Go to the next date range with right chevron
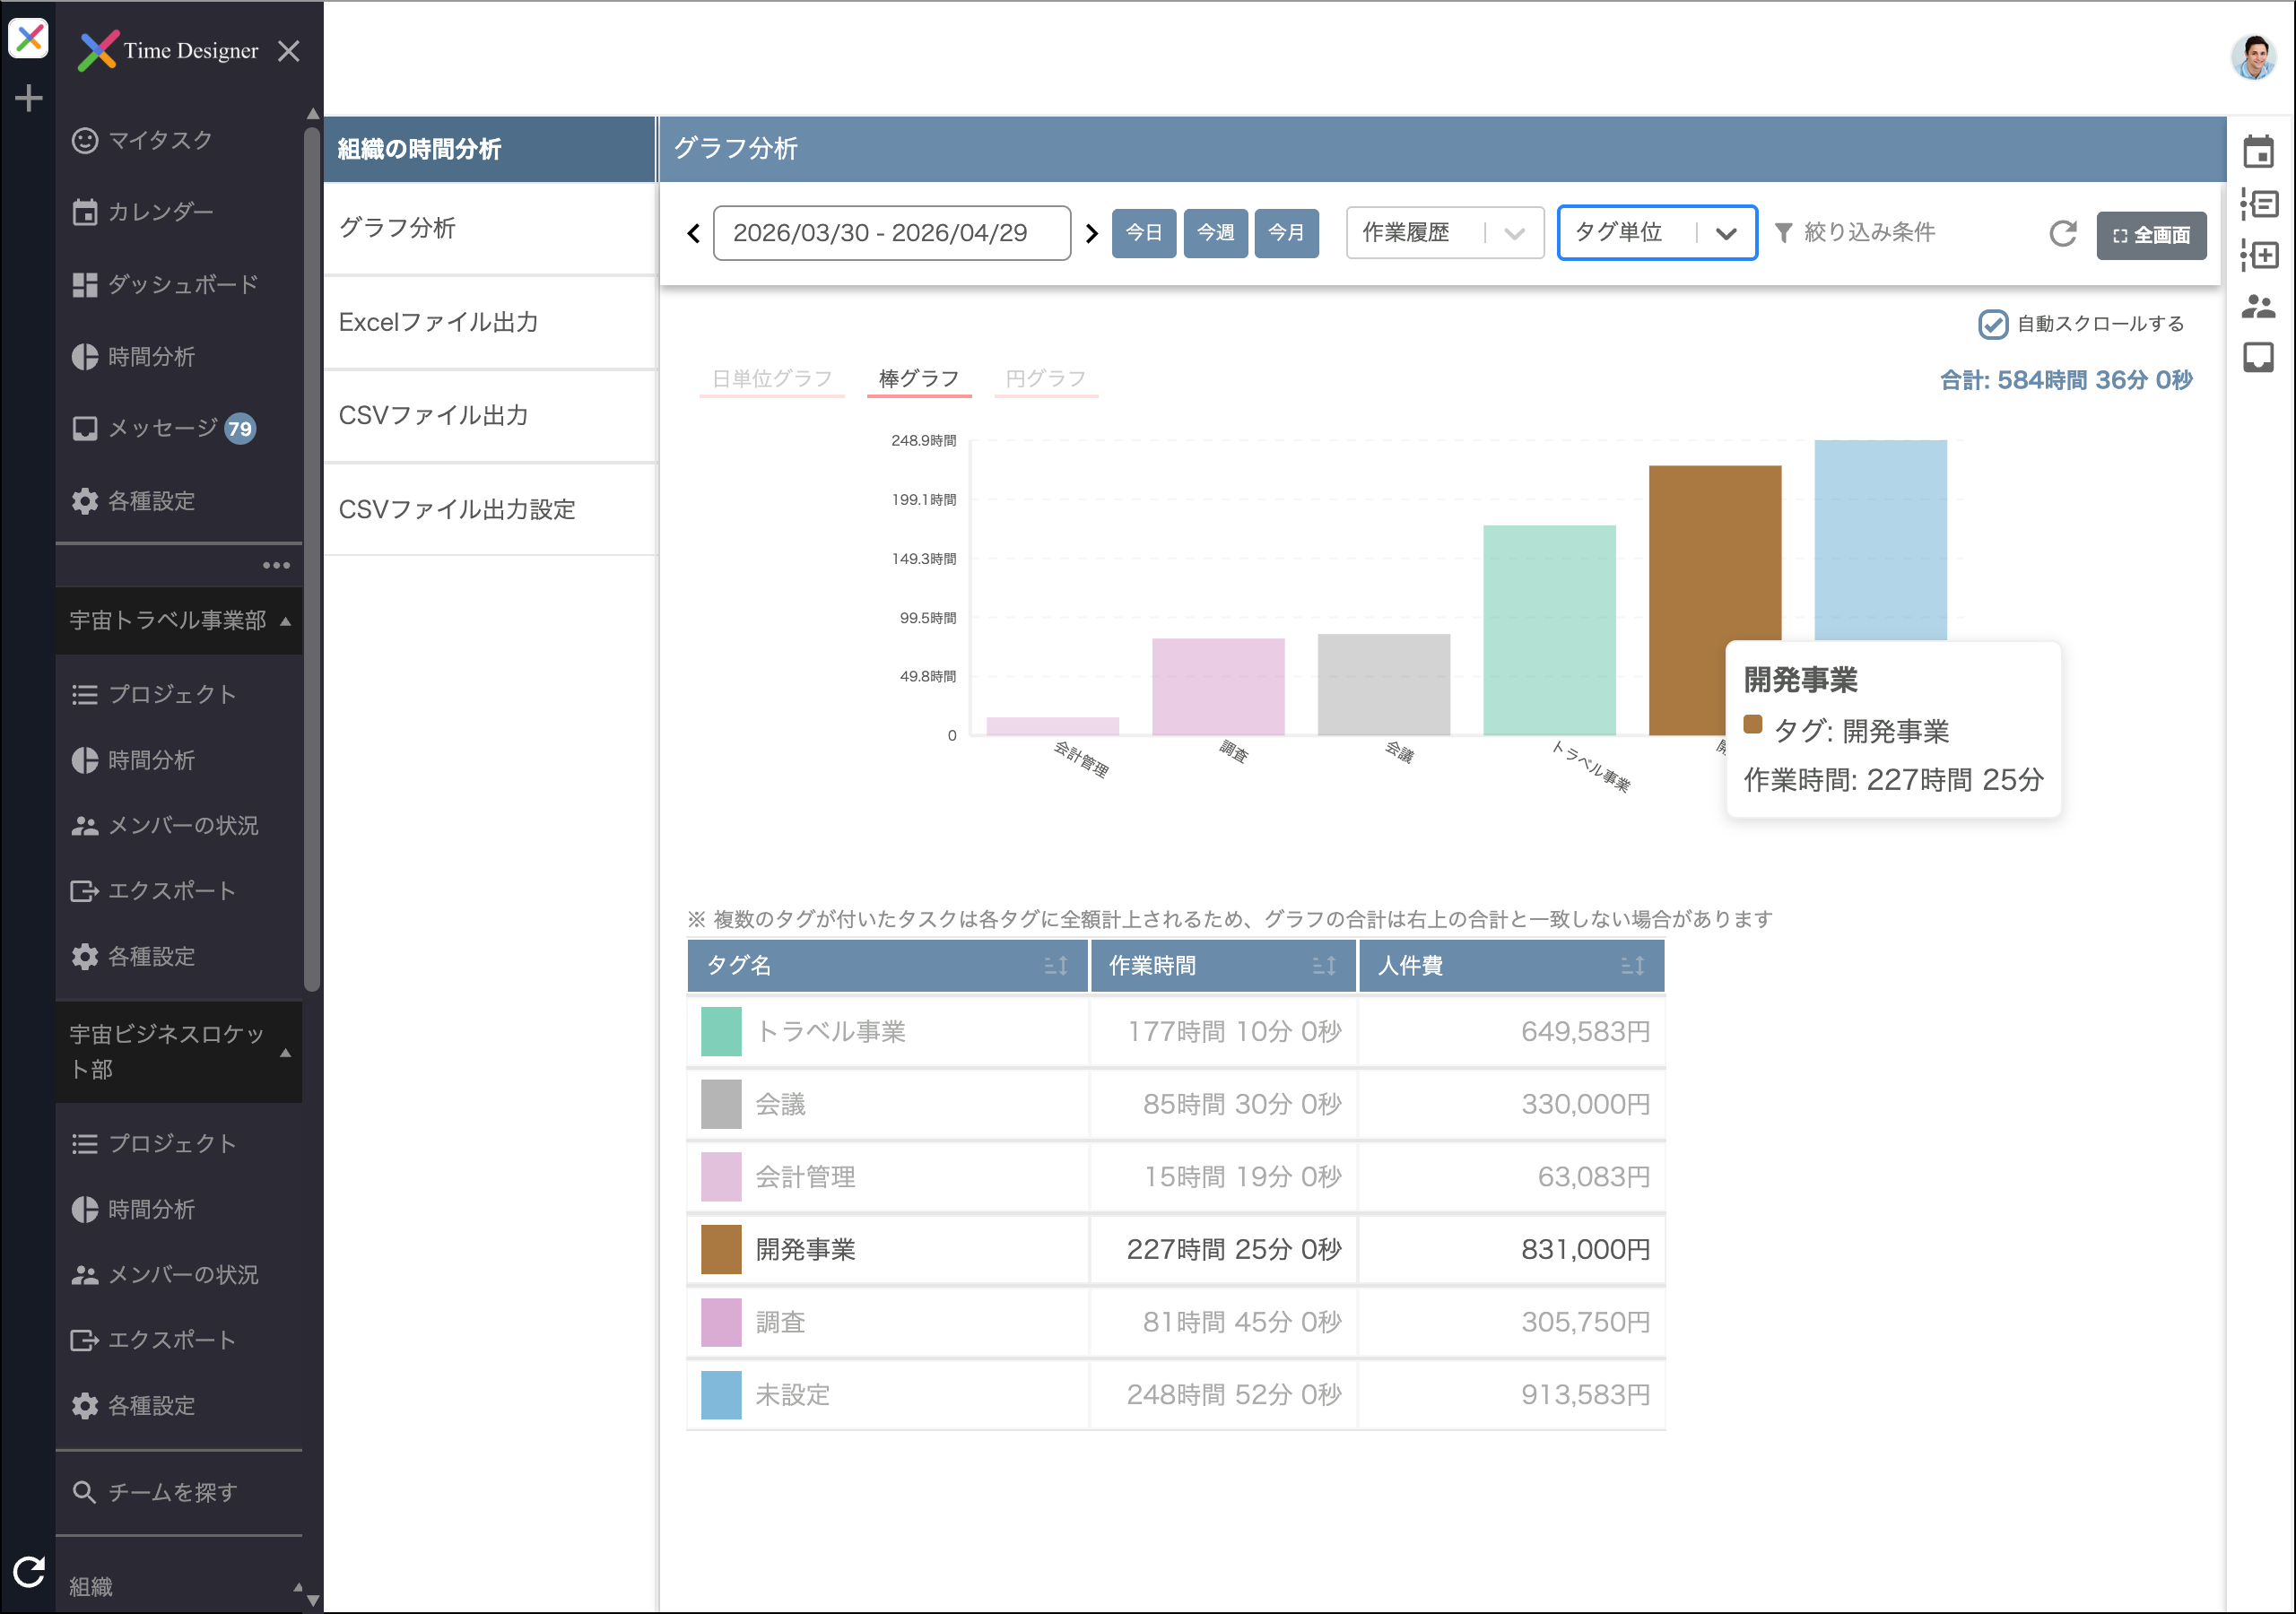This screenshot has width=2296, height=1614. click(1091, 233)
